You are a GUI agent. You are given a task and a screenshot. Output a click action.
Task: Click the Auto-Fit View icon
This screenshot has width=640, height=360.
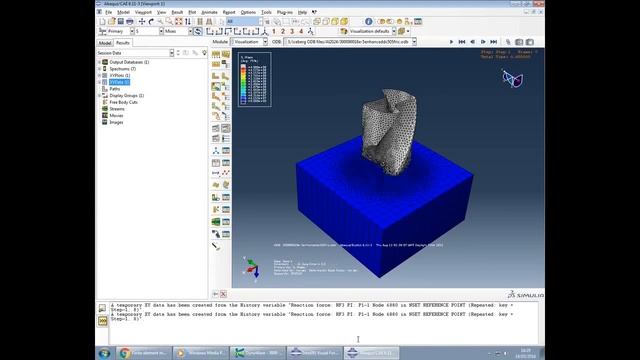coord(178,22)
